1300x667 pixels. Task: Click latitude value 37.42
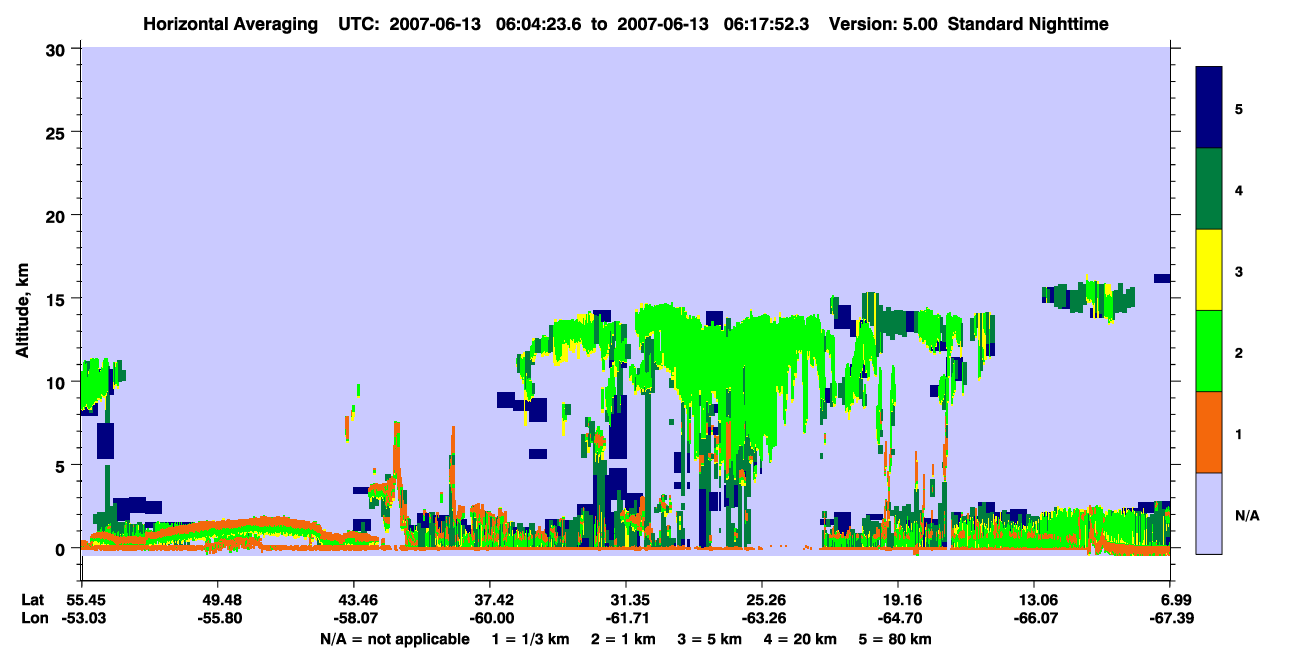[489, 600]
